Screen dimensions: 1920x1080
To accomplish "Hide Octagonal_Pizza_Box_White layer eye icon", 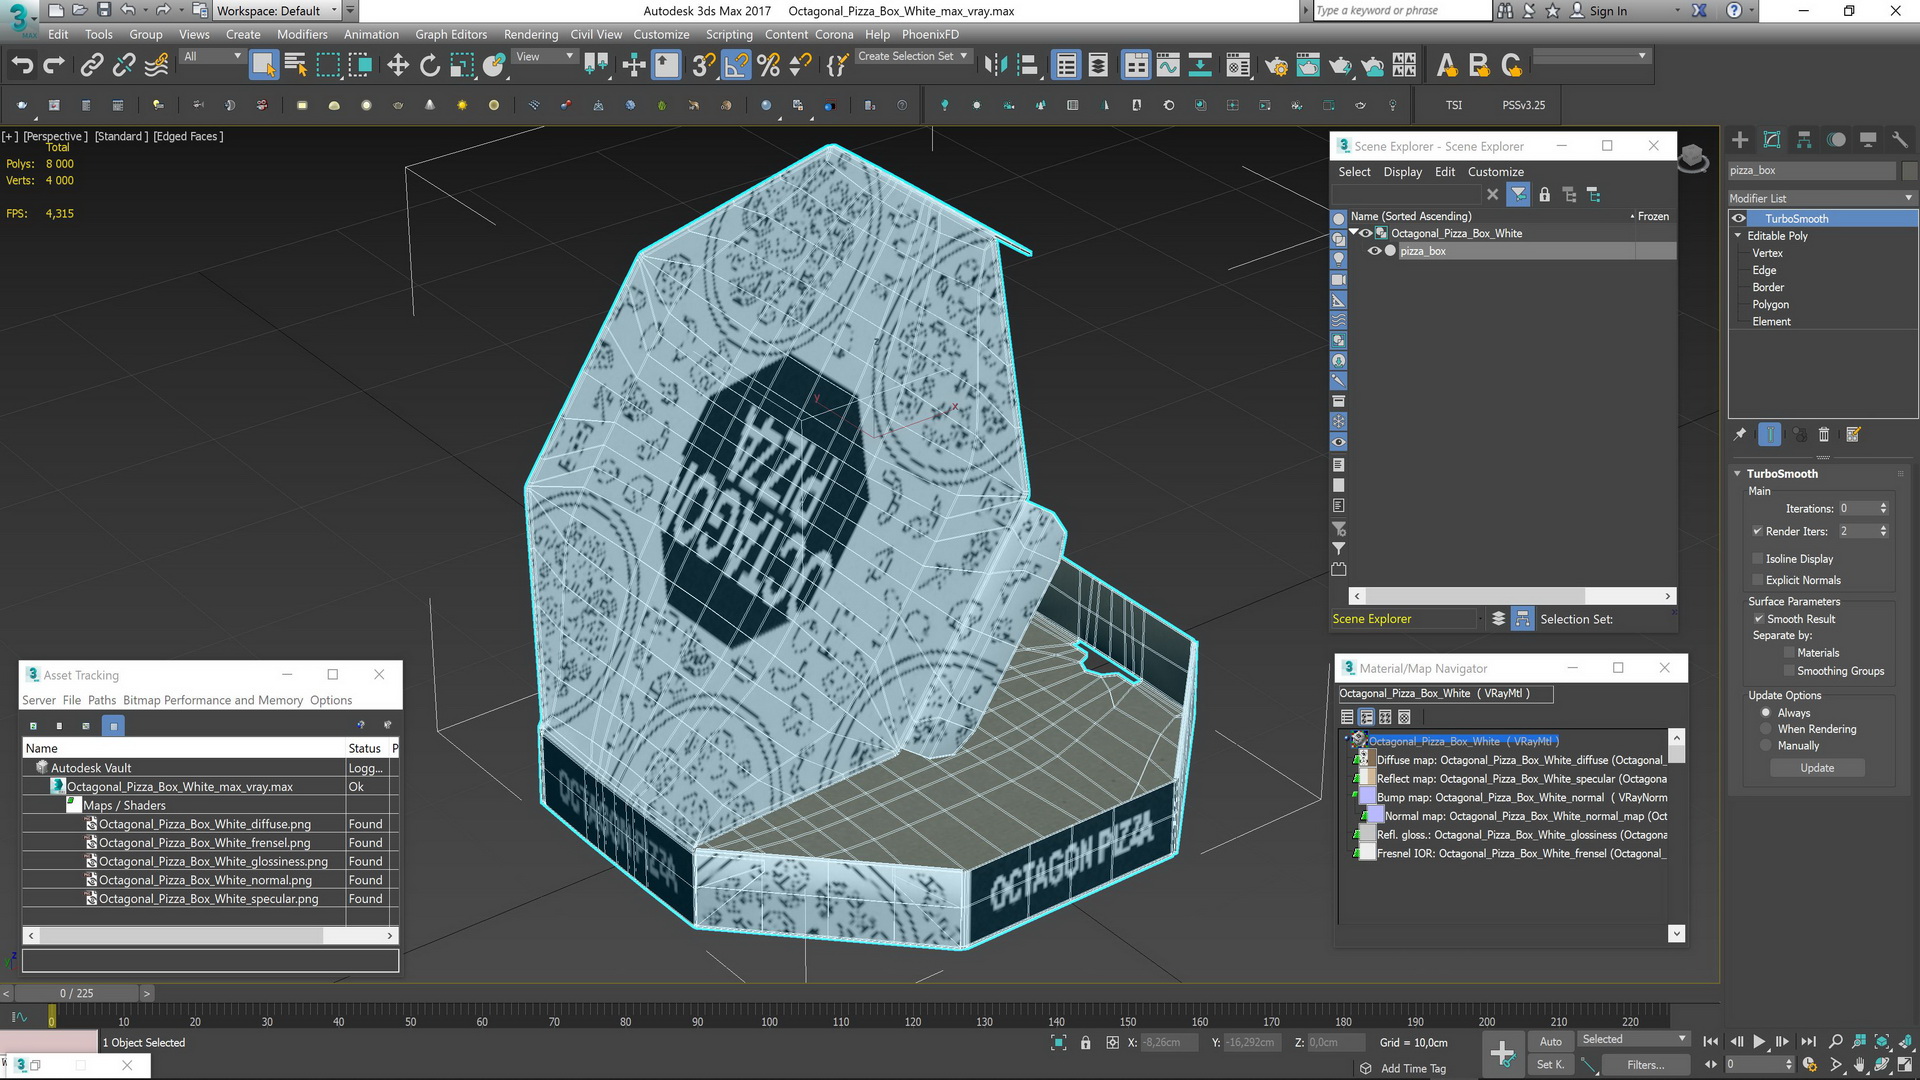I will [1366, 233].
